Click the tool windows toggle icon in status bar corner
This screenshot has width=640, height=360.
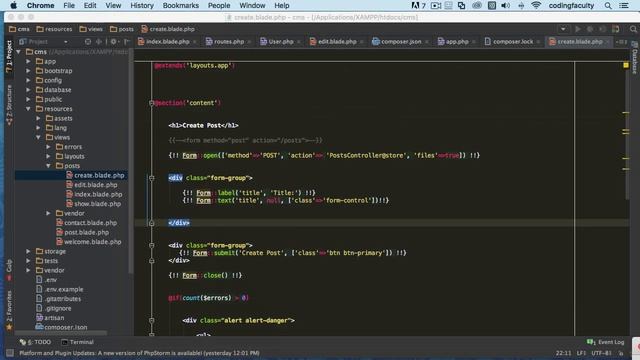pyautogui.click(x=9, y=353)
